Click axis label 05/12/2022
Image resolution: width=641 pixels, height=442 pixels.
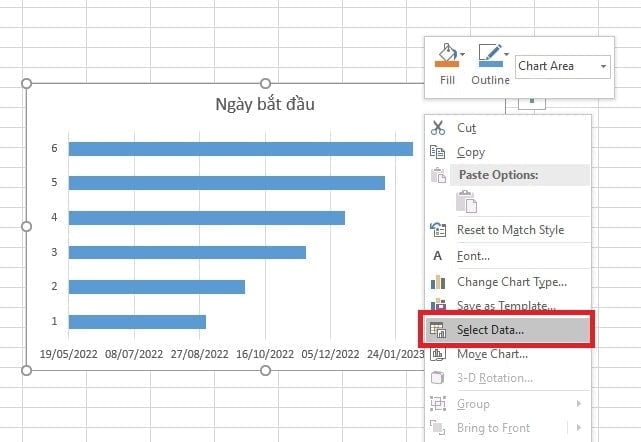[x=330, y=354]
